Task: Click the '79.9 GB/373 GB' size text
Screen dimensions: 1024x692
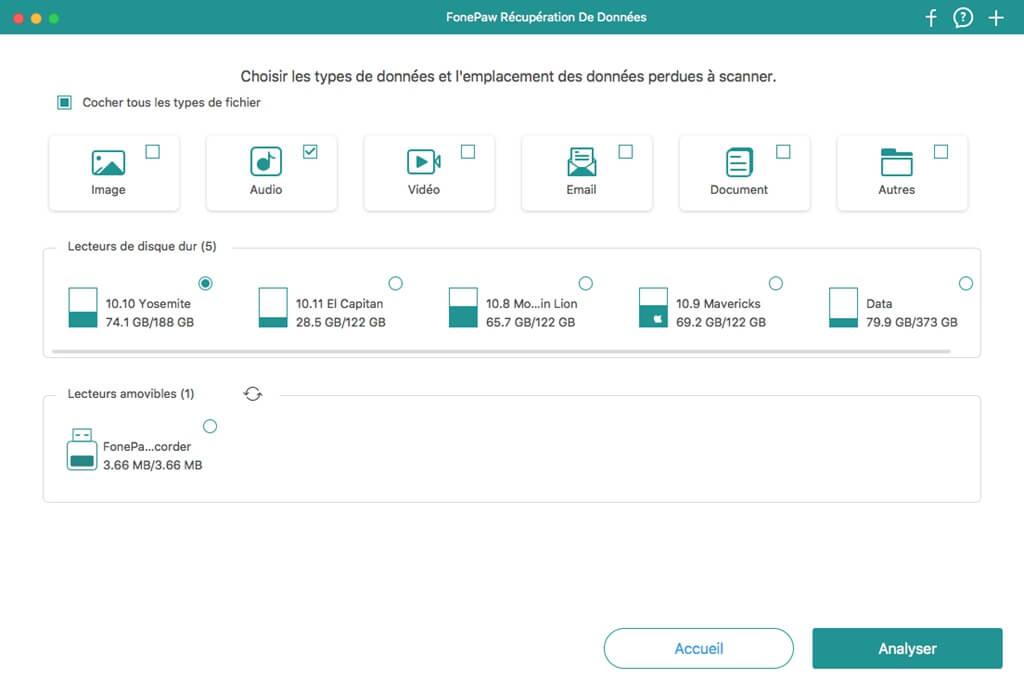Action: [x=912, y=322]
